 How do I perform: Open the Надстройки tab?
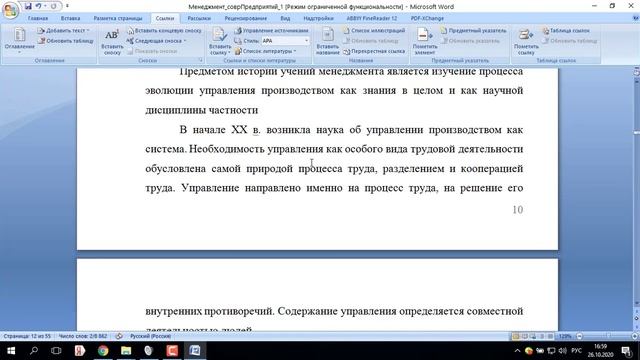pyautogui.click(x=318, y=18)
